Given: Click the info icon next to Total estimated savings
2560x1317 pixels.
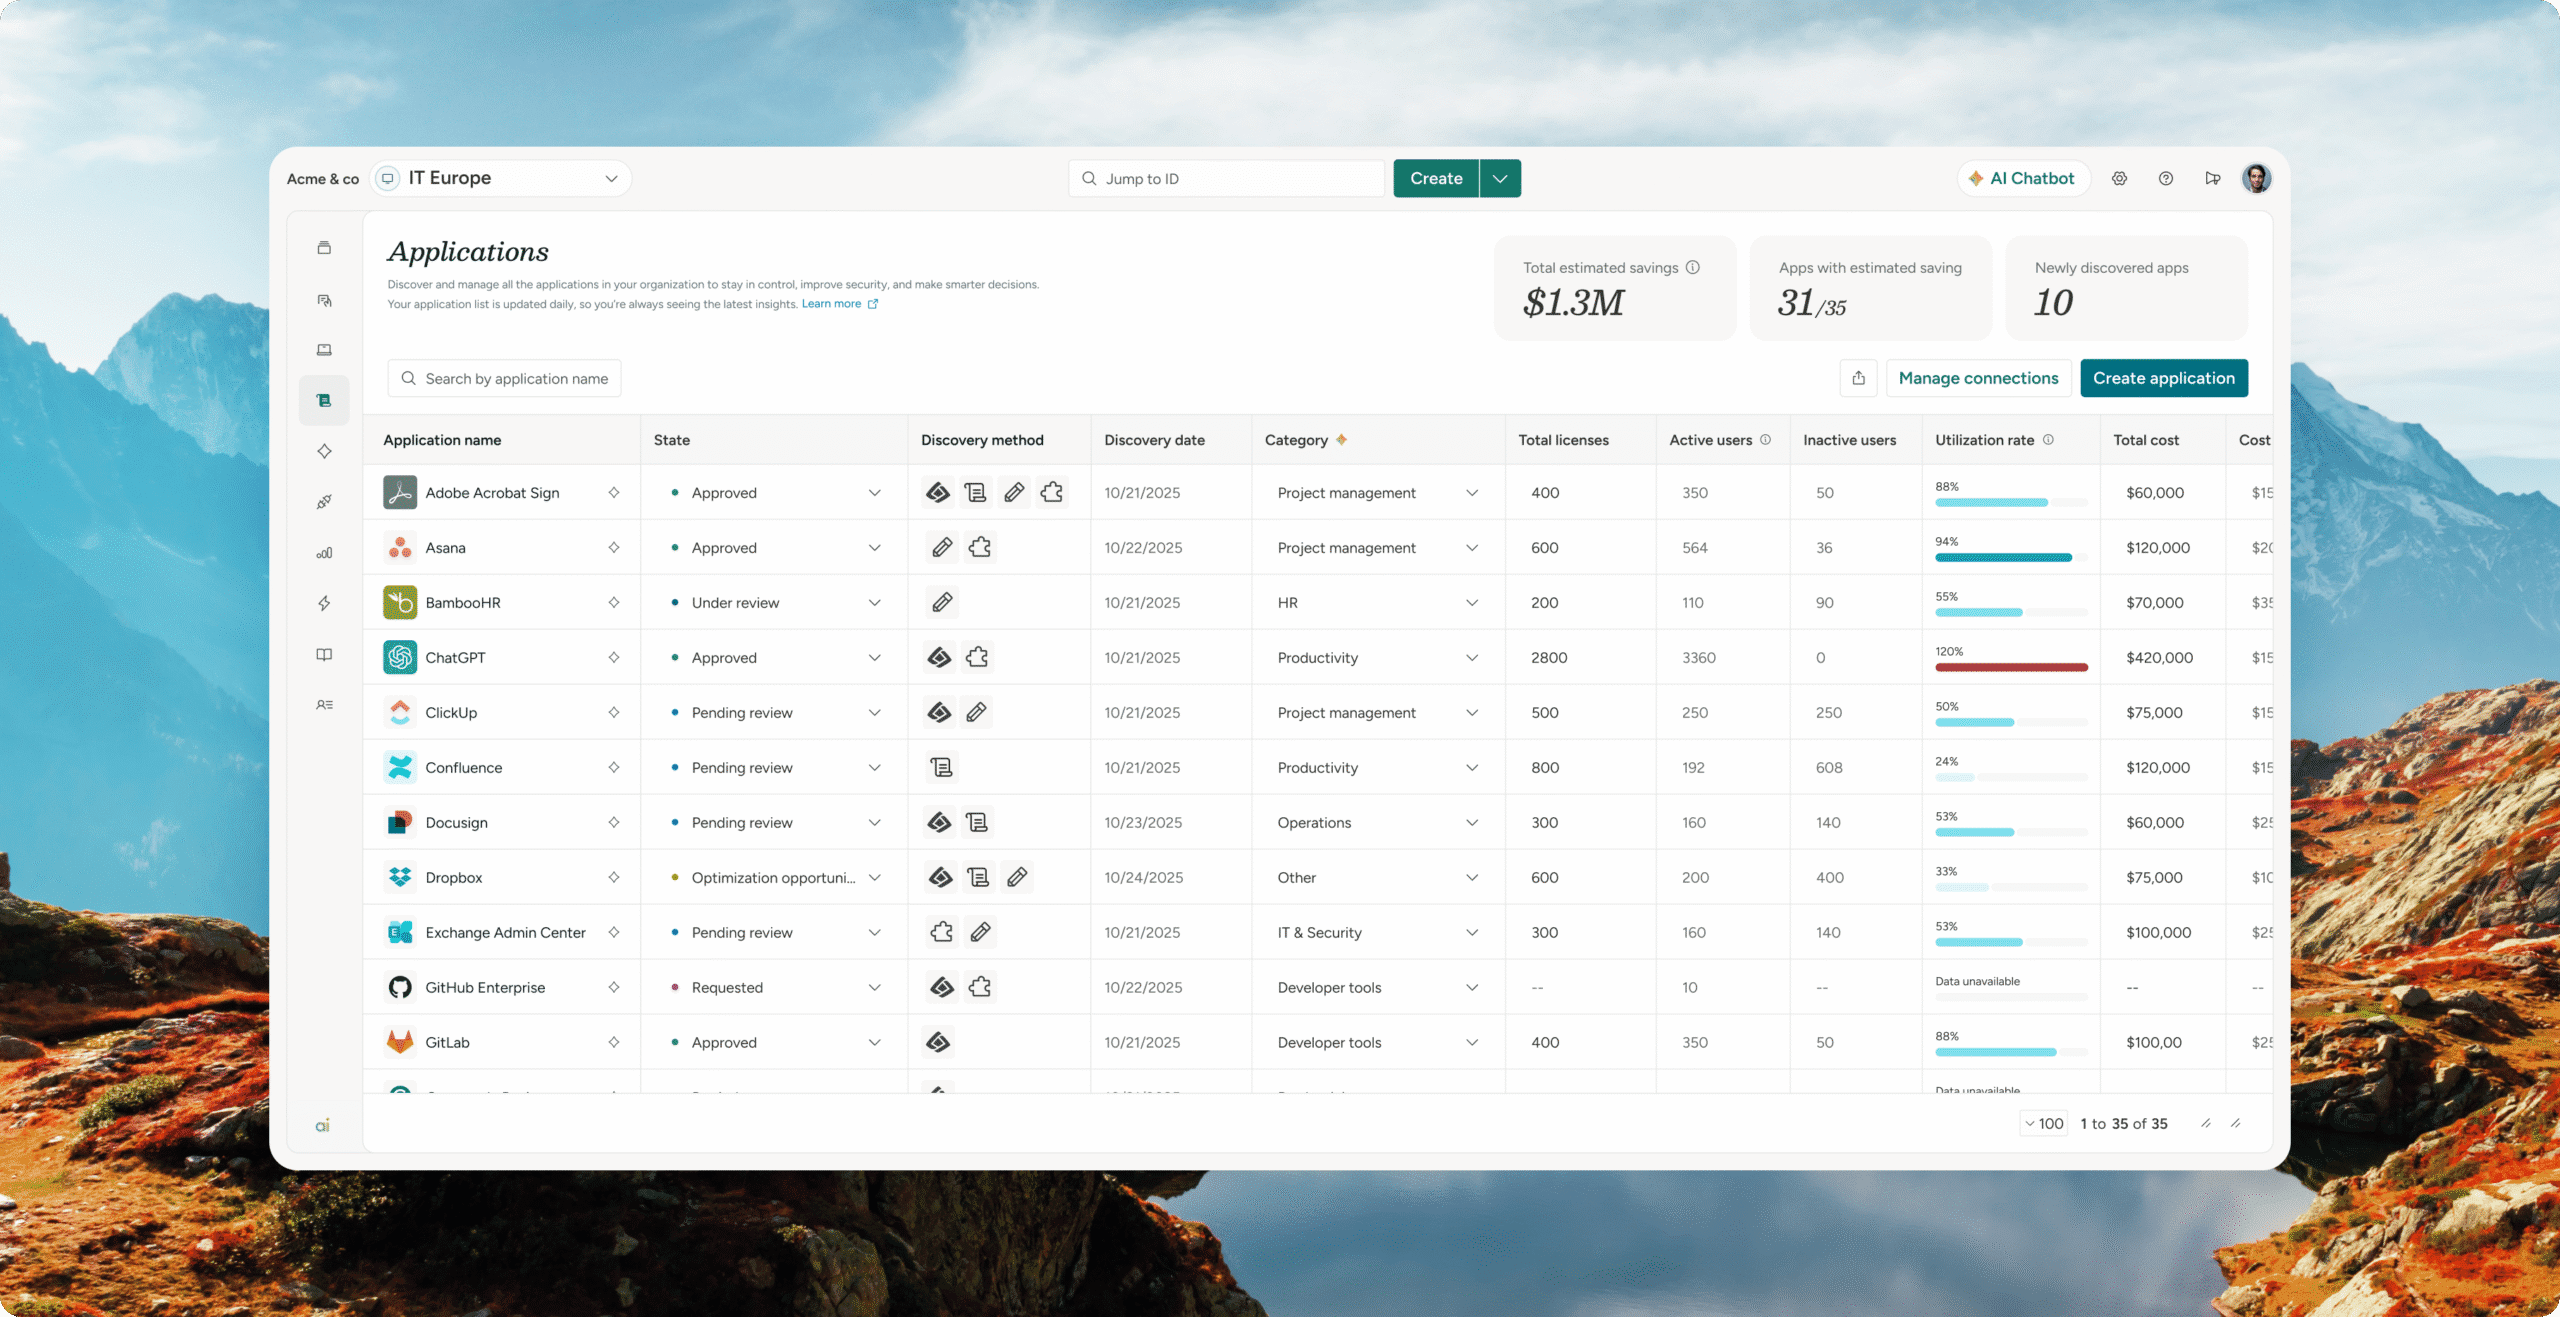Looking at the screenshot, I should (x=1693, y=267).
